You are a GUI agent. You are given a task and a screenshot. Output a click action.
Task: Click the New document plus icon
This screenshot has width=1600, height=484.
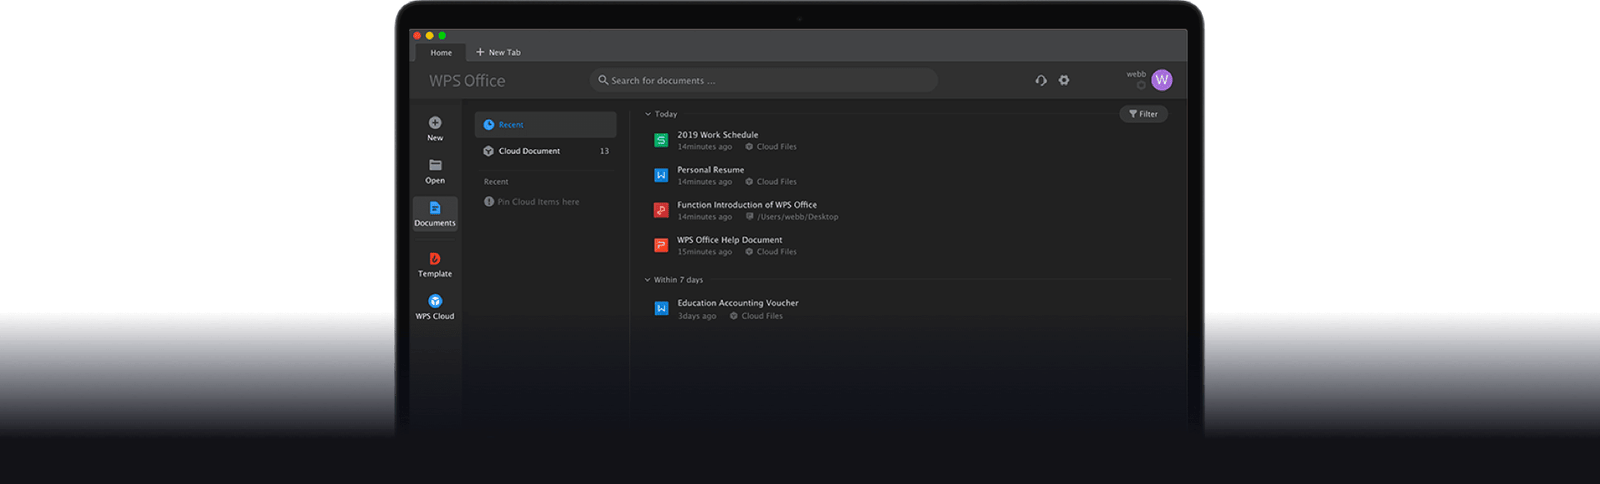[435, 123]
